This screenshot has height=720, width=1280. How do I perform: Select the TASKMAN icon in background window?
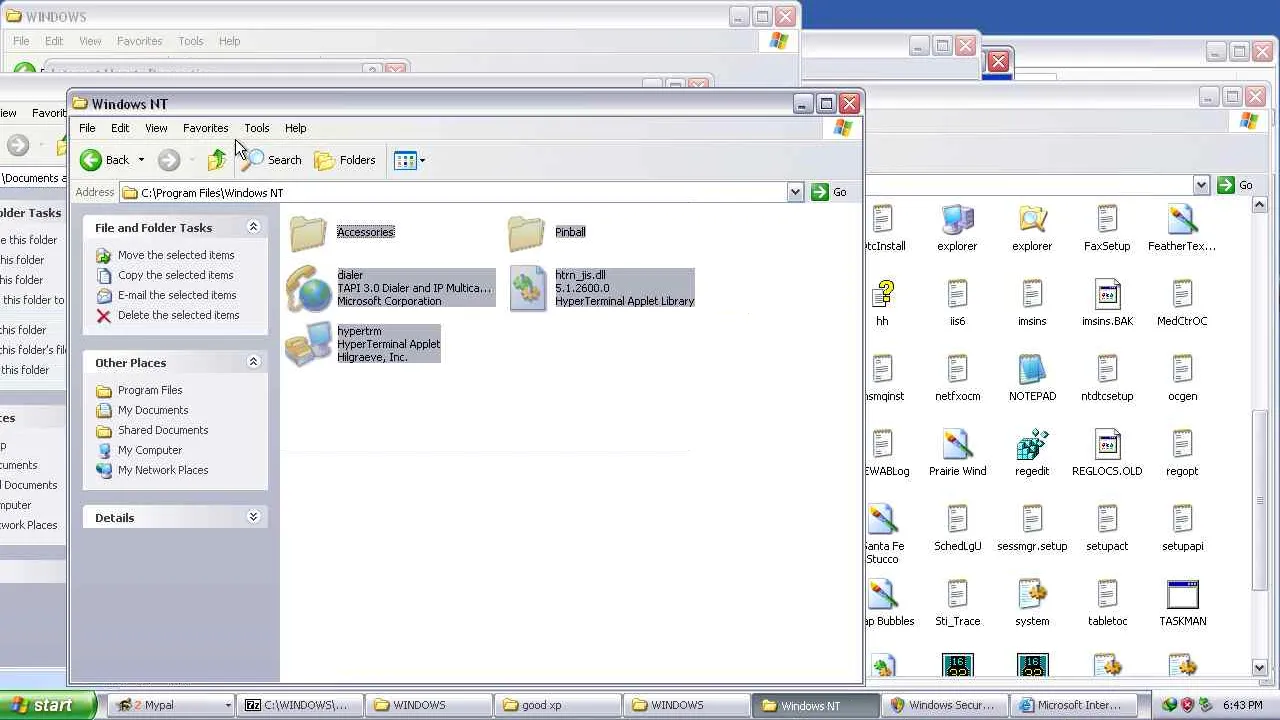coord(1182,595)
